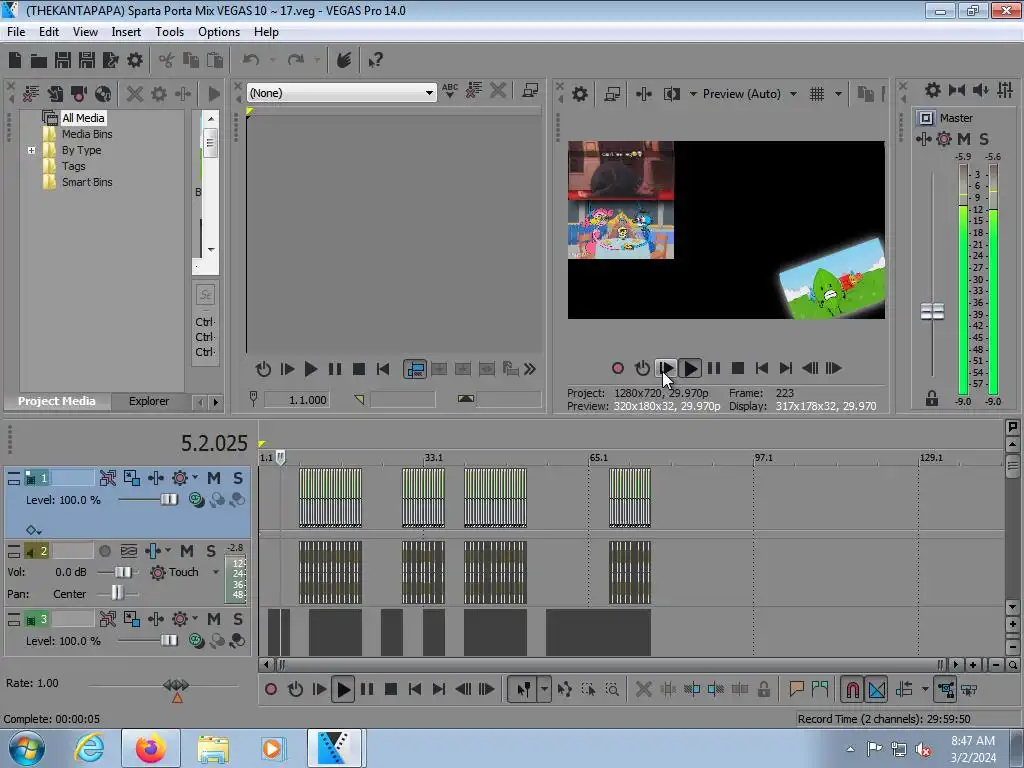Open the File menu
The height and width of the screenshot is (768, 1024).
point(16,32)
